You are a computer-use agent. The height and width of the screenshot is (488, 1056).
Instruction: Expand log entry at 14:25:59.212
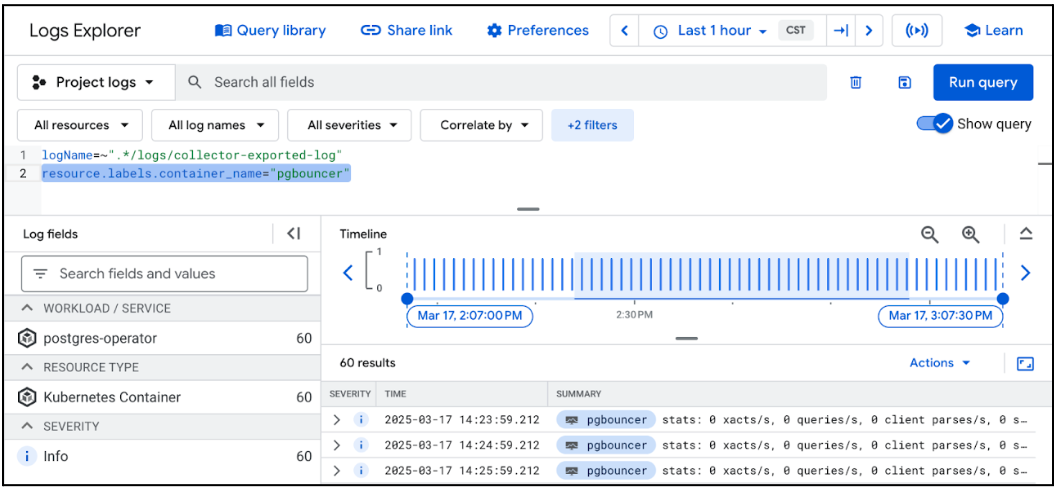(337, 470)
